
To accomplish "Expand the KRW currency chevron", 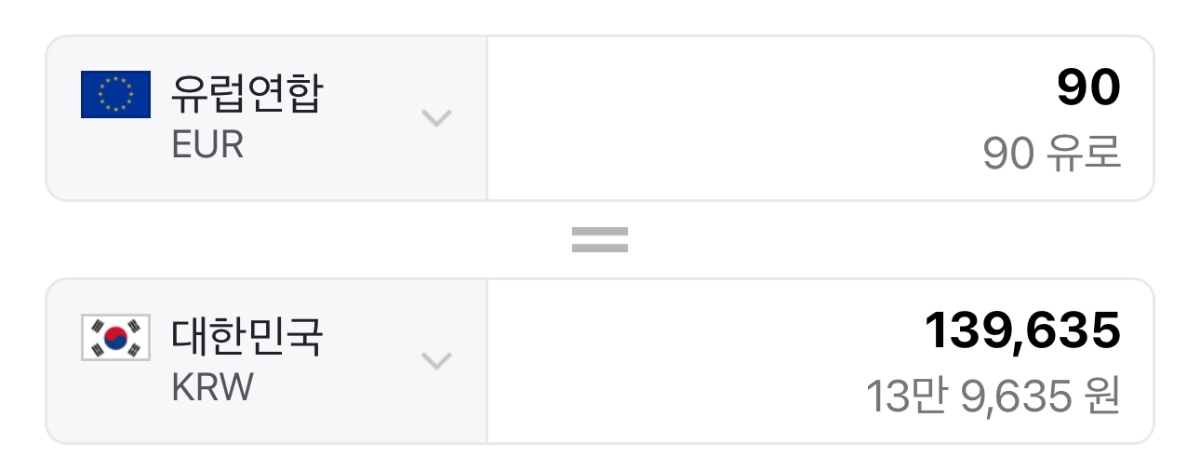I will [436, 360].
